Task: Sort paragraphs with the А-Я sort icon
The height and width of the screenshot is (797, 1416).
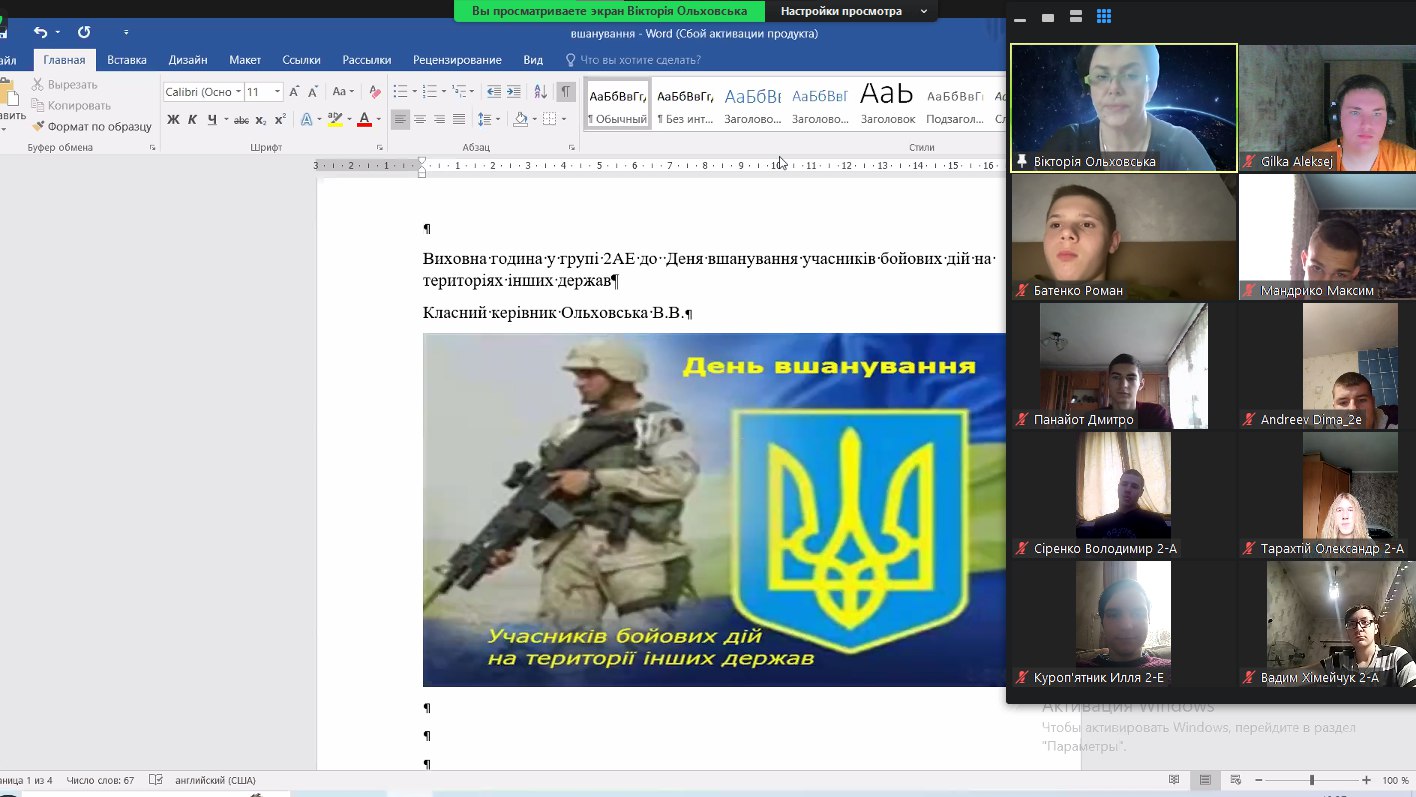Action: point(541,92)
